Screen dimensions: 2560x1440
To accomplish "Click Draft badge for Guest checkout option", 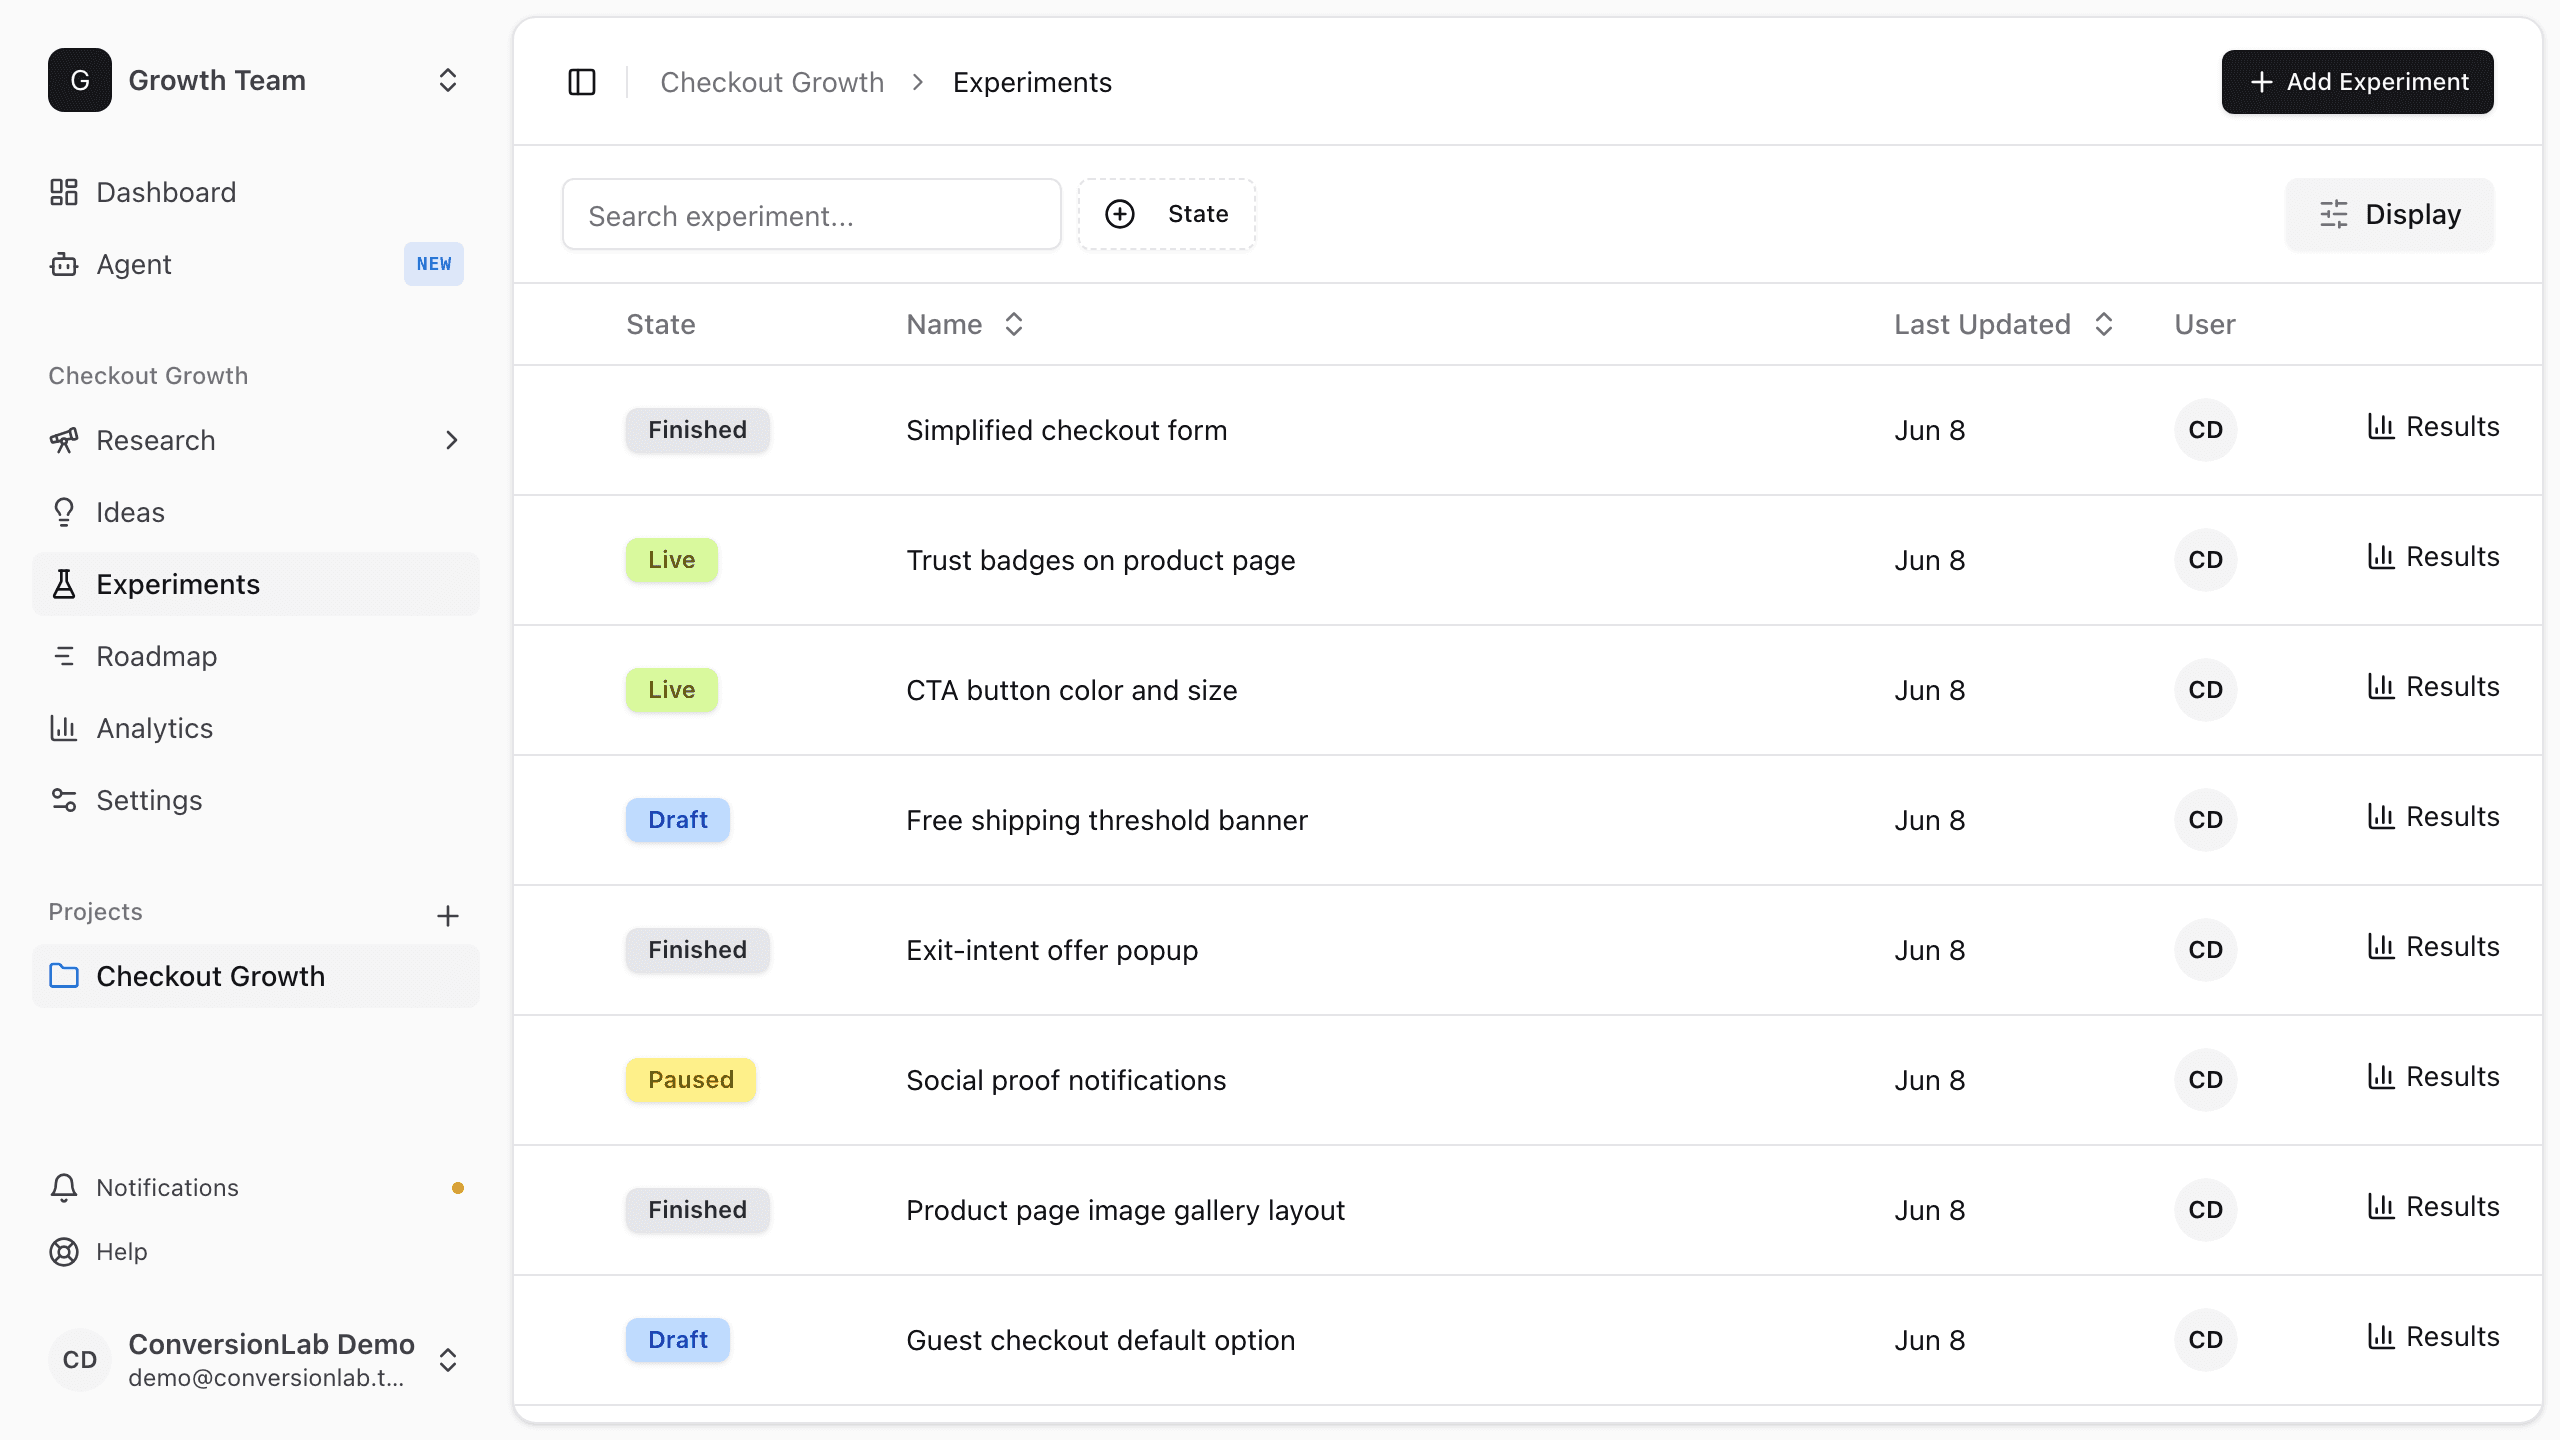I will pyautogui.click(x=678, y=1340).
